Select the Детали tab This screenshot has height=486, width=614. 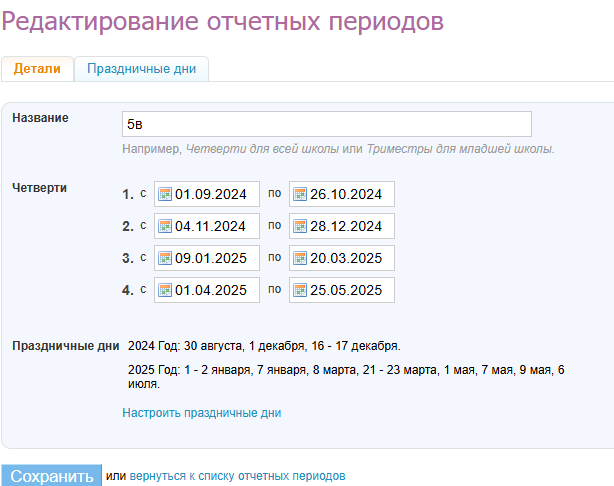pyautogui.click(x=37, y=69)
